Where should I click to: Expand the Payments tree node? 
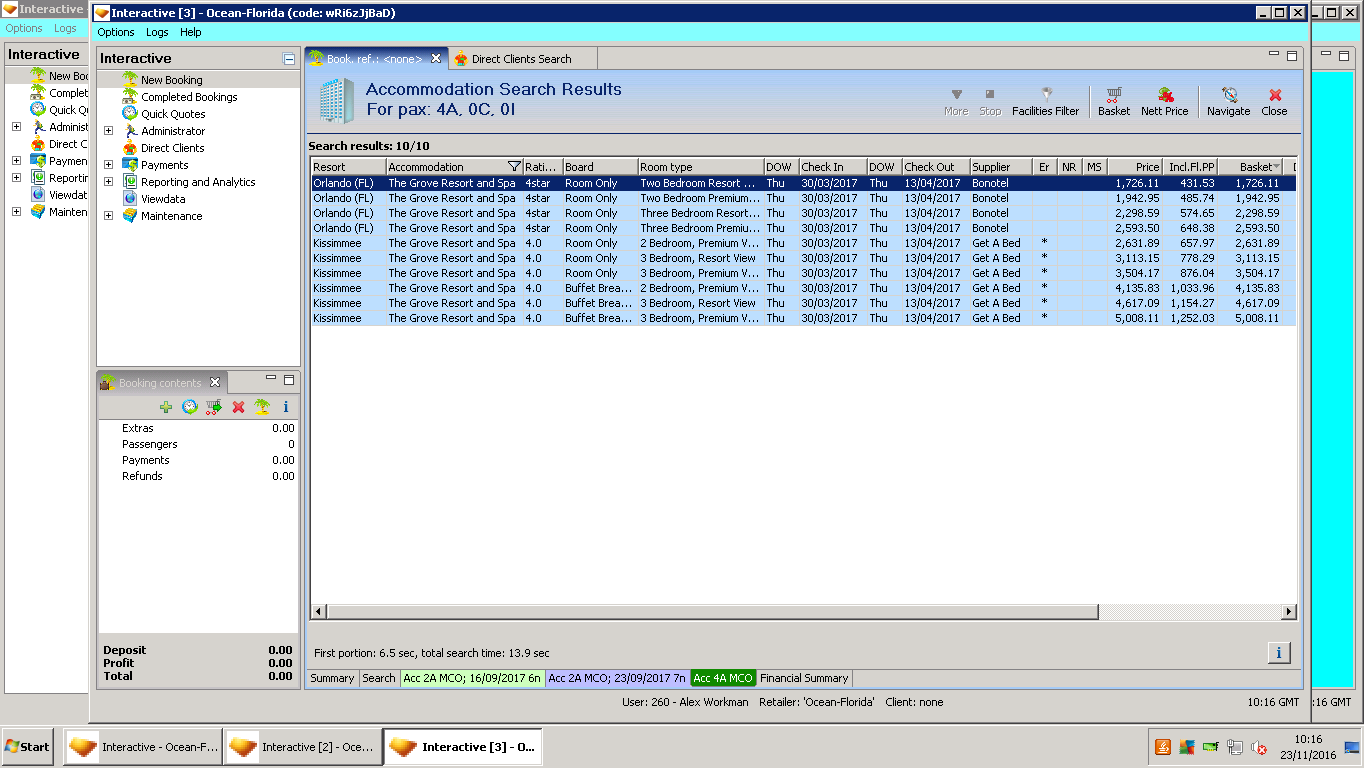[x=109, y=165]
